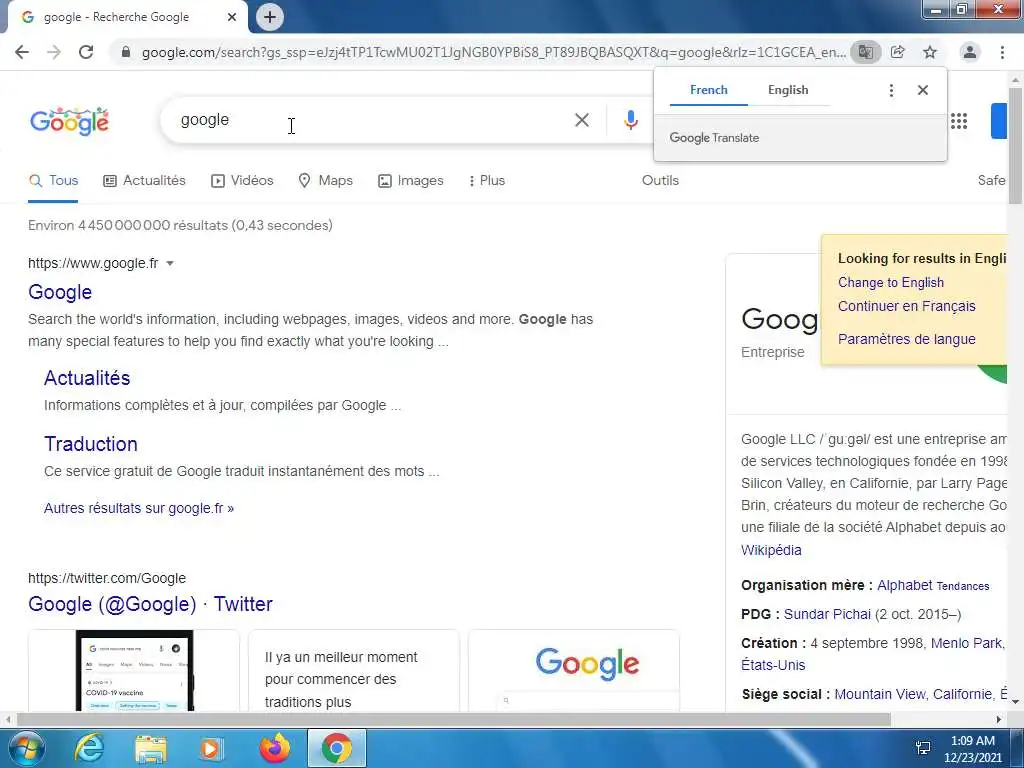Switch to Actualités results tab

point(144,180)
